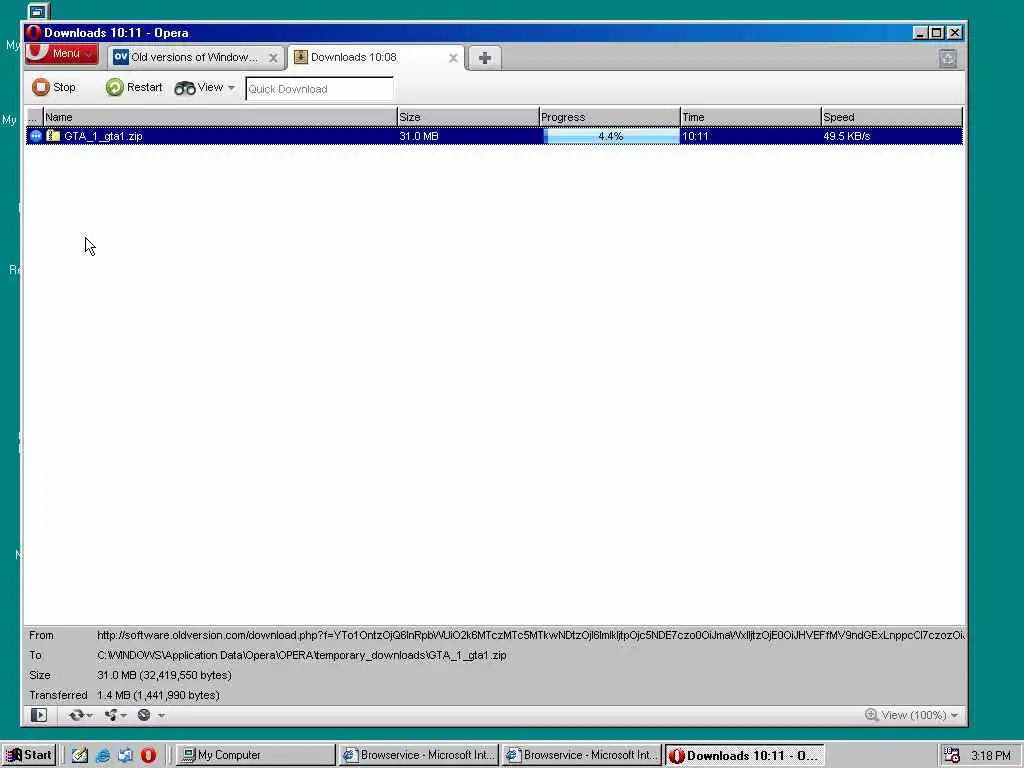
Task: Sort downloads by Speed column
Action: pos(891,117)
